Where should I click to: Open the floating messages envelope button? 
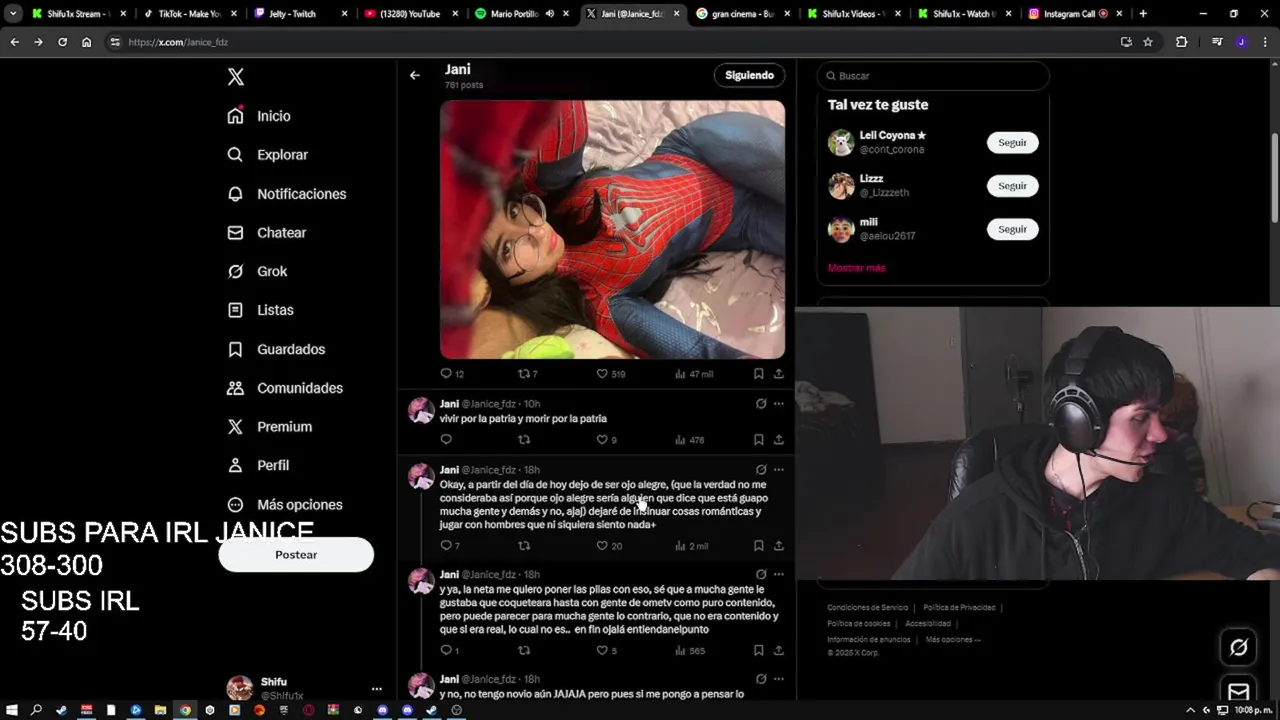tap(1238, 691)
